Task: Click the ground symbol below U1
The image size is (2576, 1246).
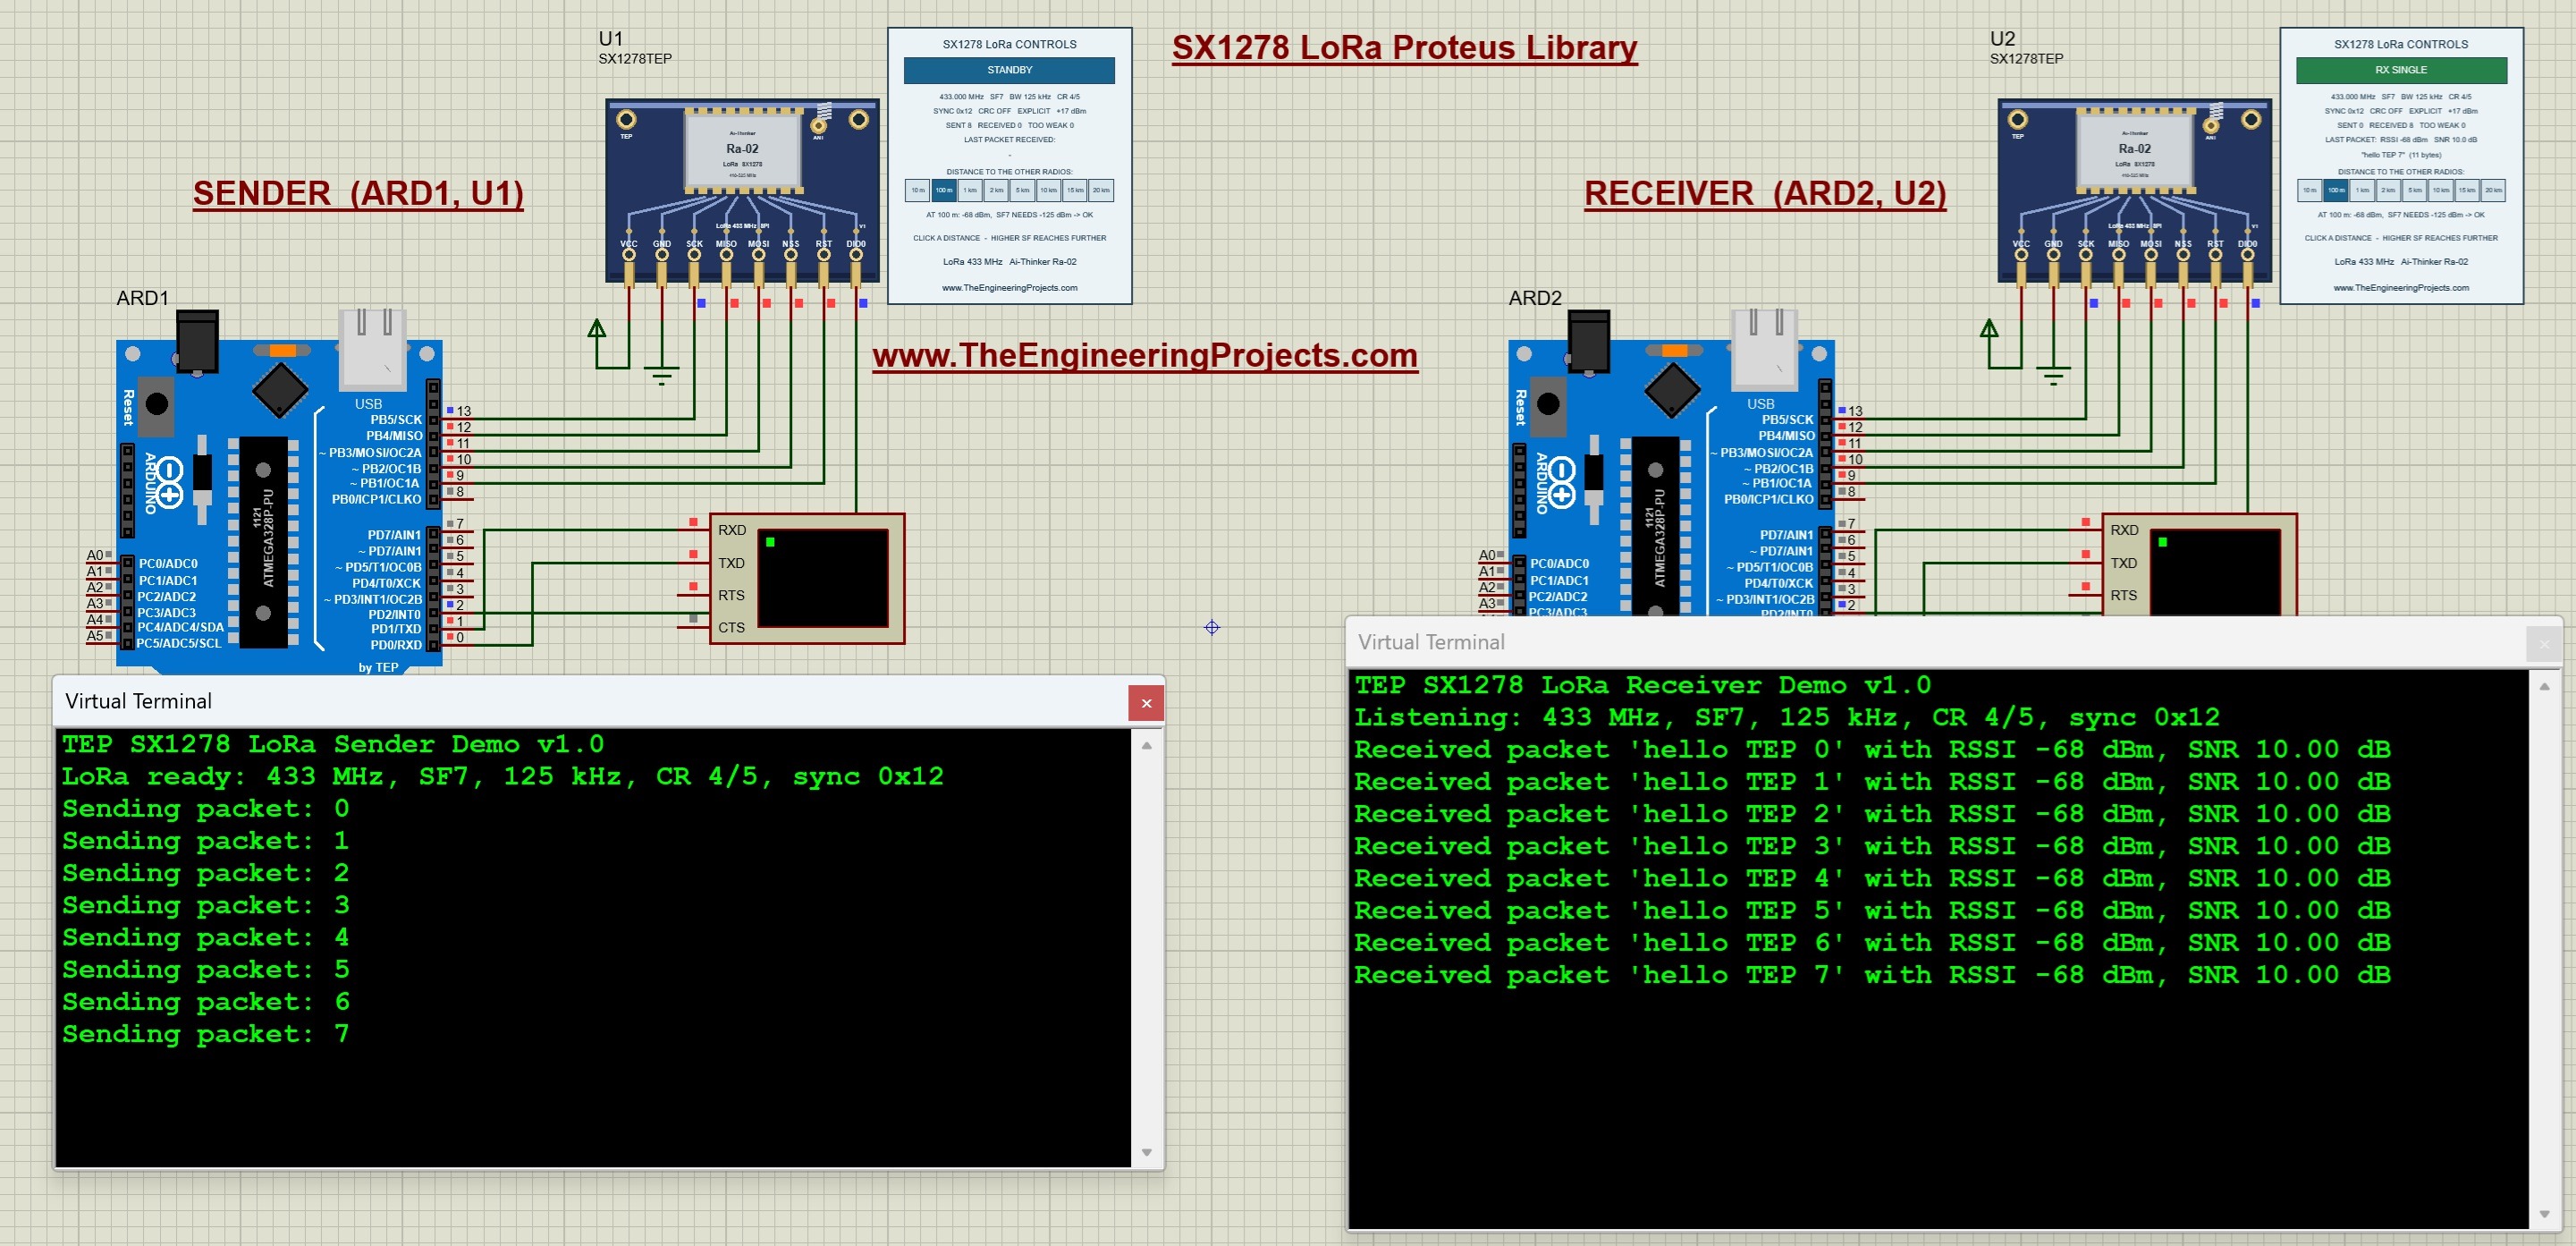Action: [x=662, y=377]
